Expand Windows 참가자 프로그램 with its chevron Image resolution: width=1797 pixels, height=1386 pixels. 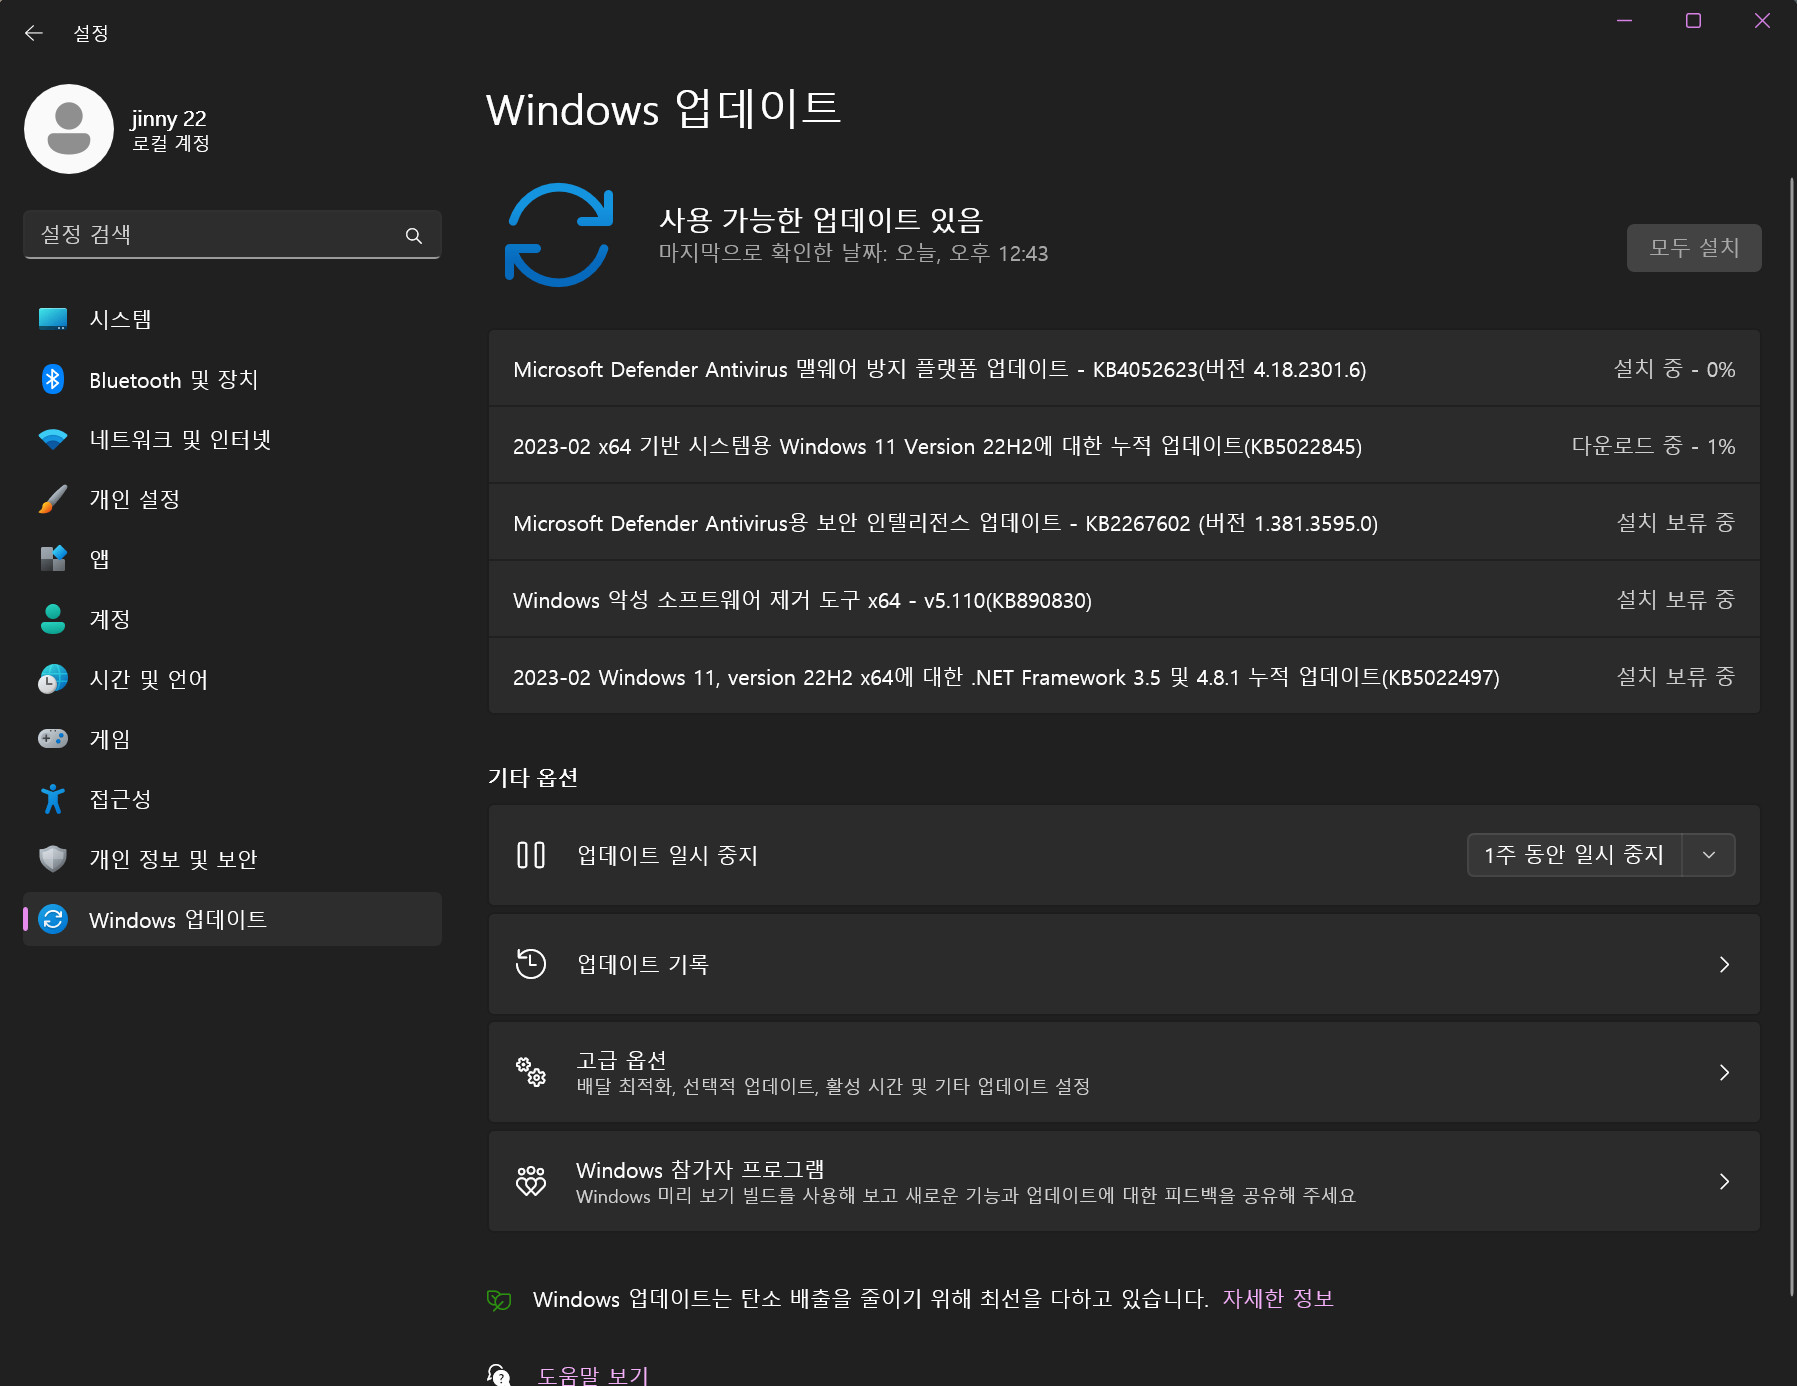1724,1181
